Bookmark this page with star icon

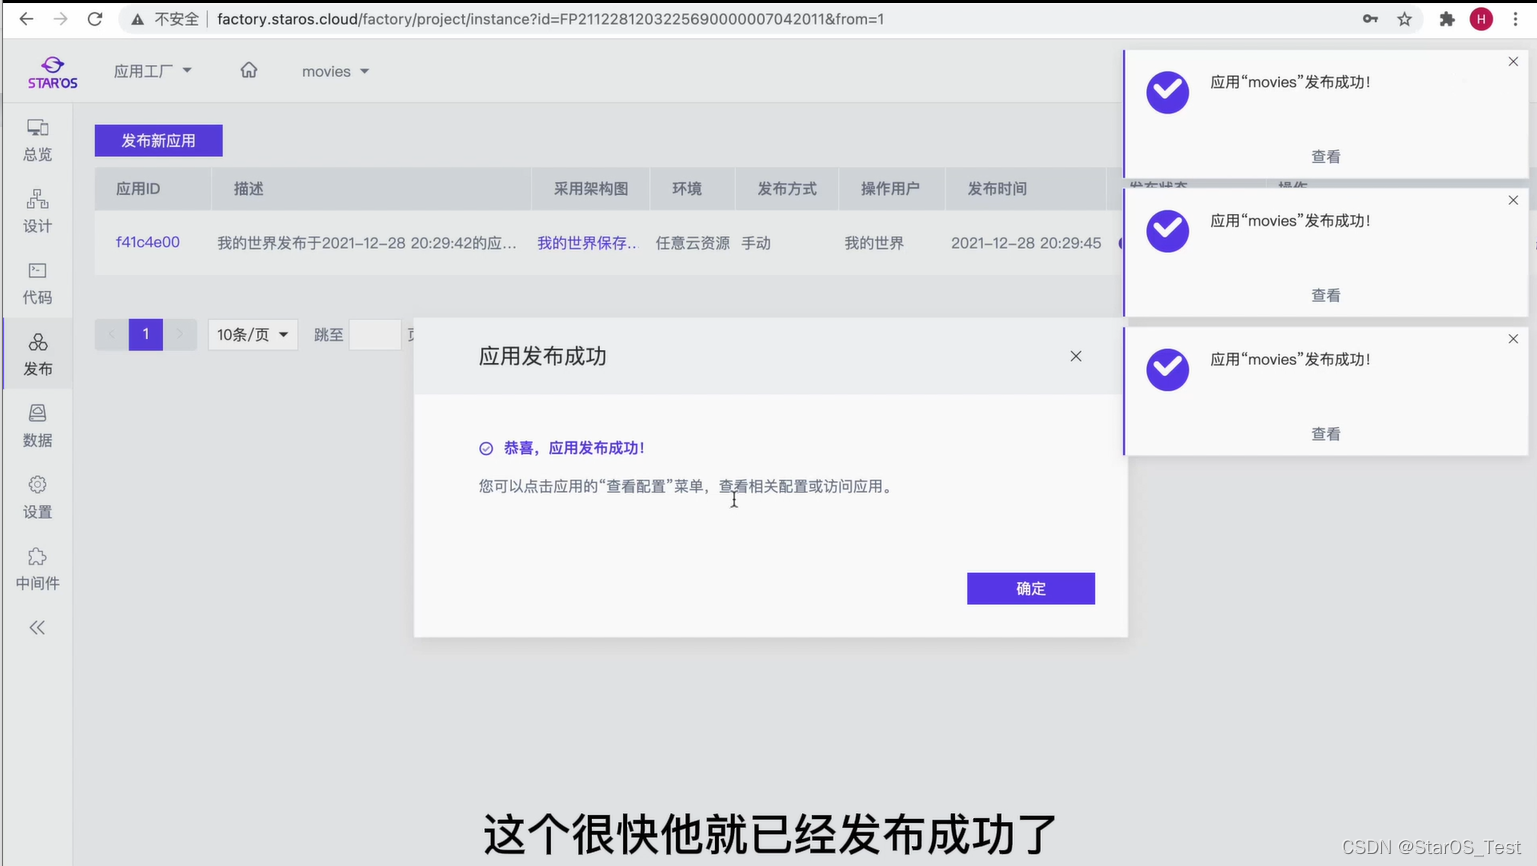pyautogui.click(x=1404, y=19)
